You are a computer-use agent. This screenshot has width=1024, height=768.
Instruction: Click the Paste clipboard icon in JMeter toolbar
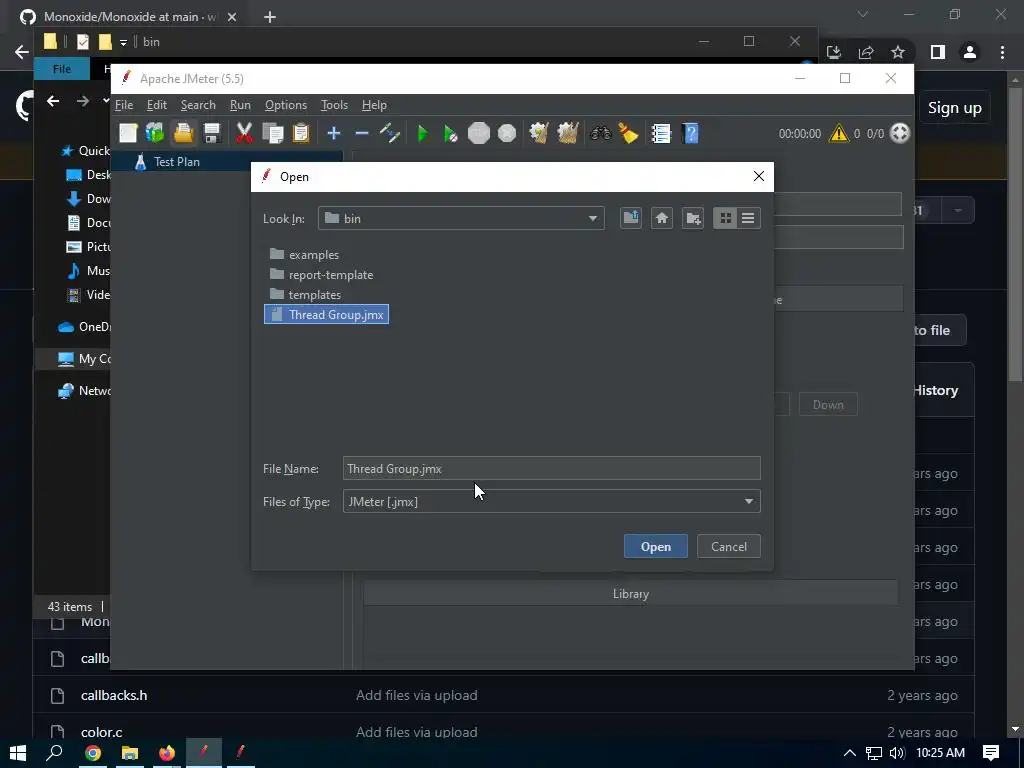pos(300,133)
